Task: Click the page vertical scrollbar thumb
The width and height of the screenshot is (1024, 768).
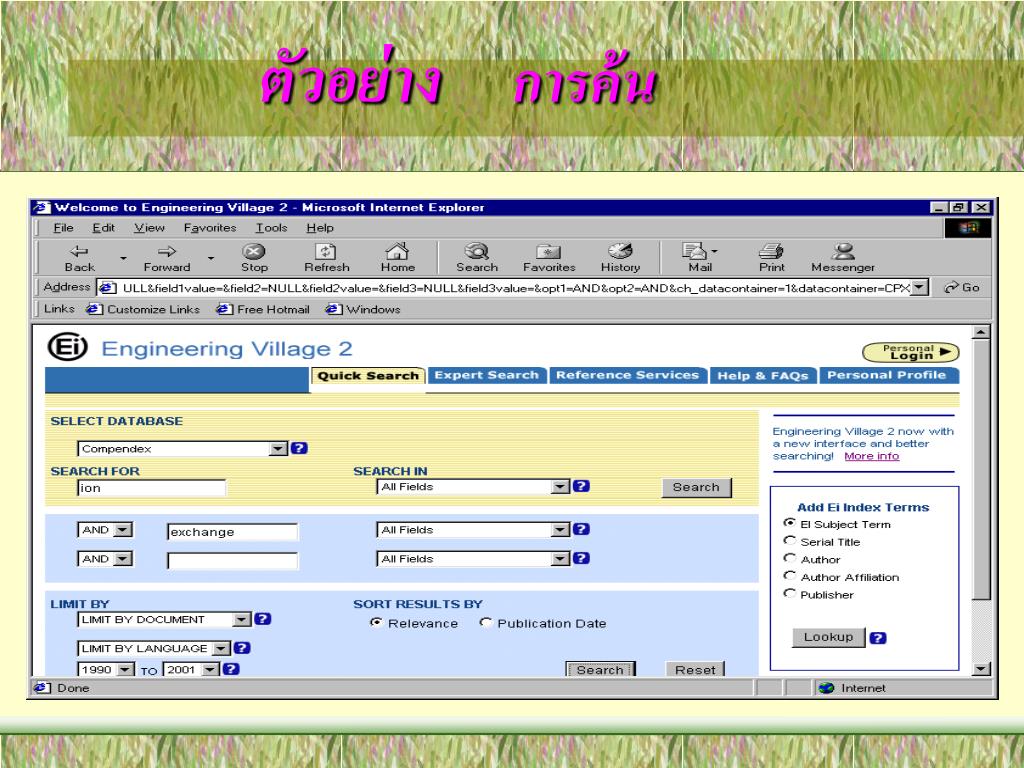Action: tap(981, 469)
